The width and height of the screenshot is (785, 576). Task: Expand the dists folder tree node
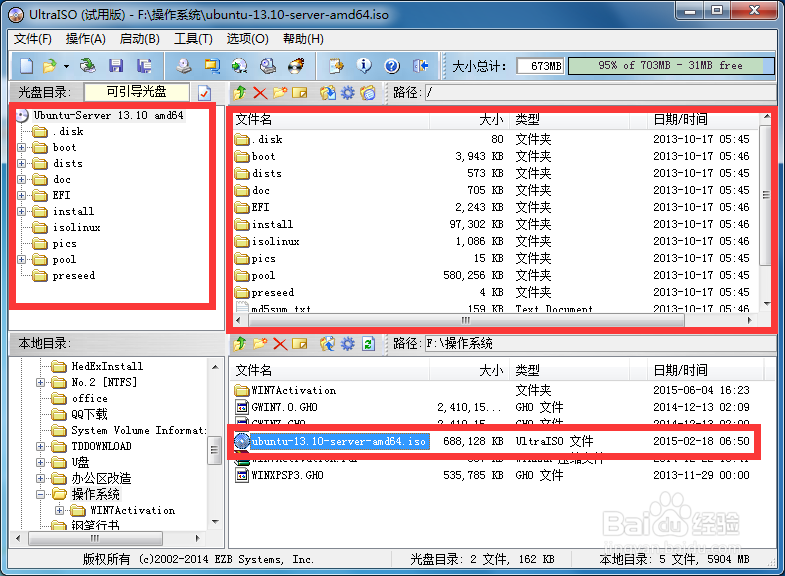click(22, 164)
